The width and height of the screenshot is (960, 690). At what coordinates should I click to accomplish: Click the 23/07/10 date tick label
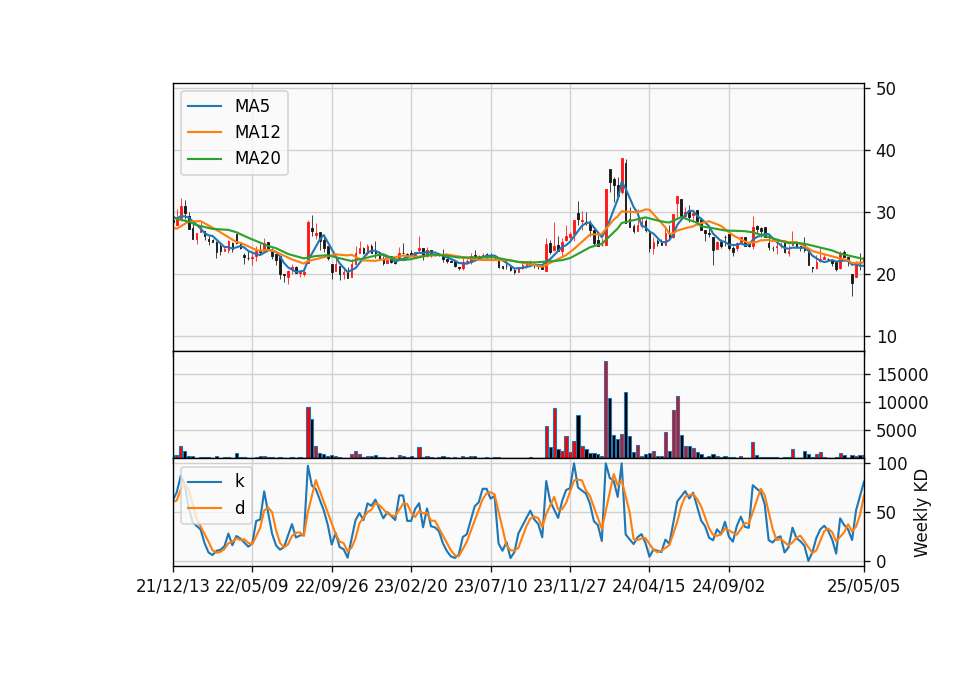[490, 587]
